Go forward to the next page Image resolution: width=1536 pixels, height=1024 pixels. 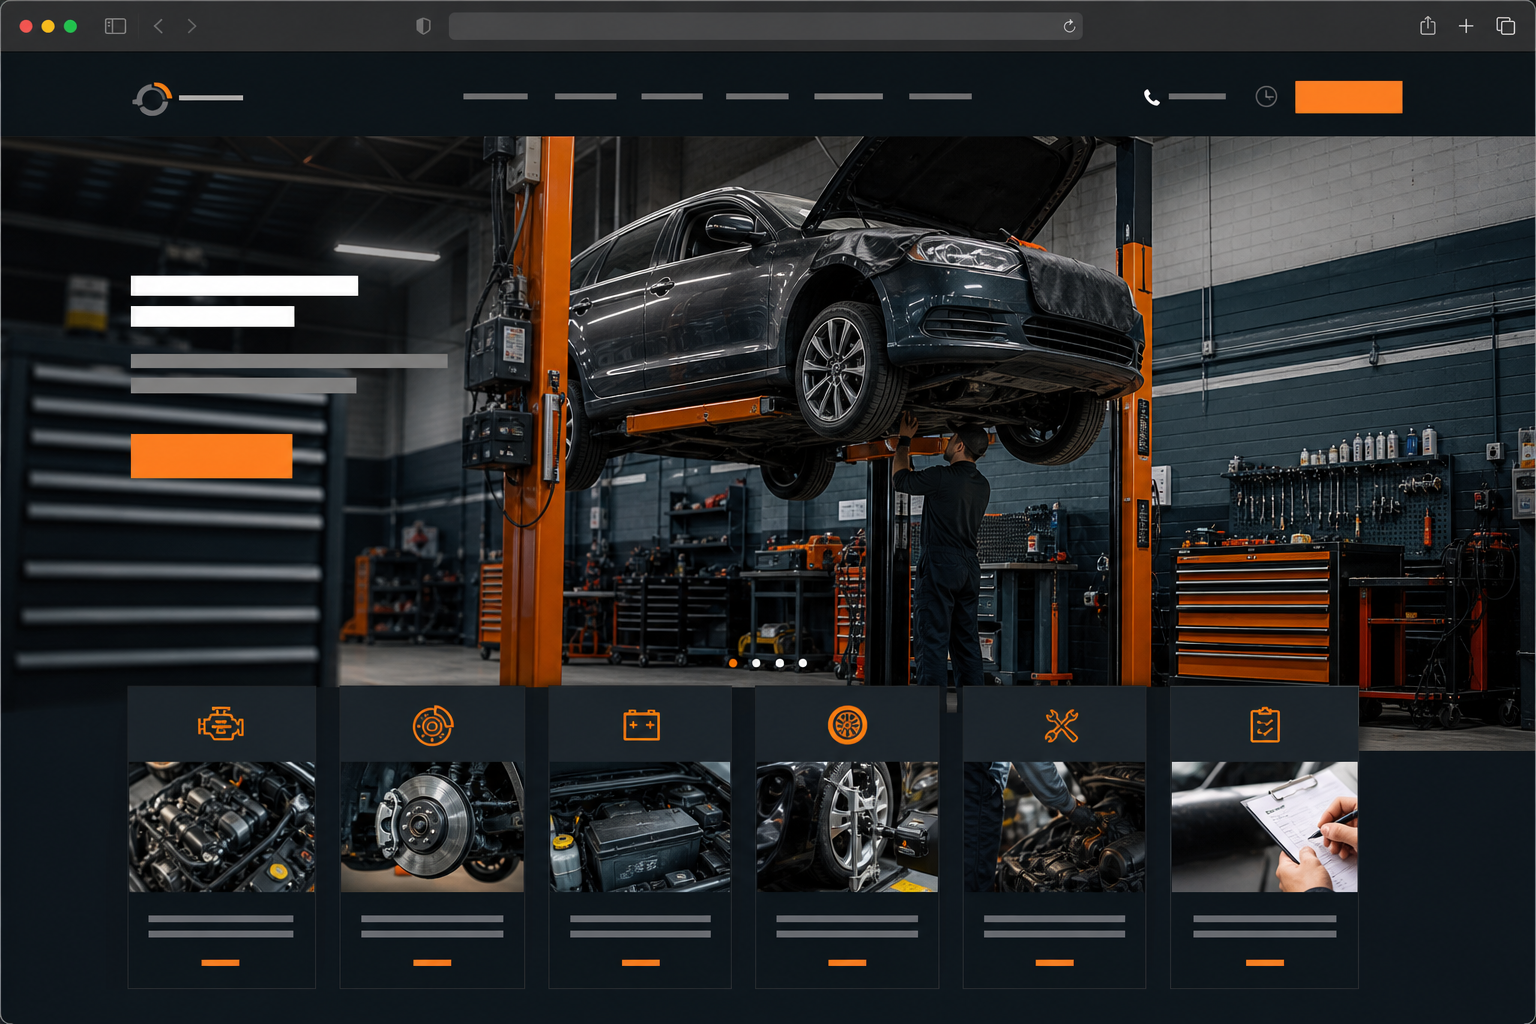(192, 26)
